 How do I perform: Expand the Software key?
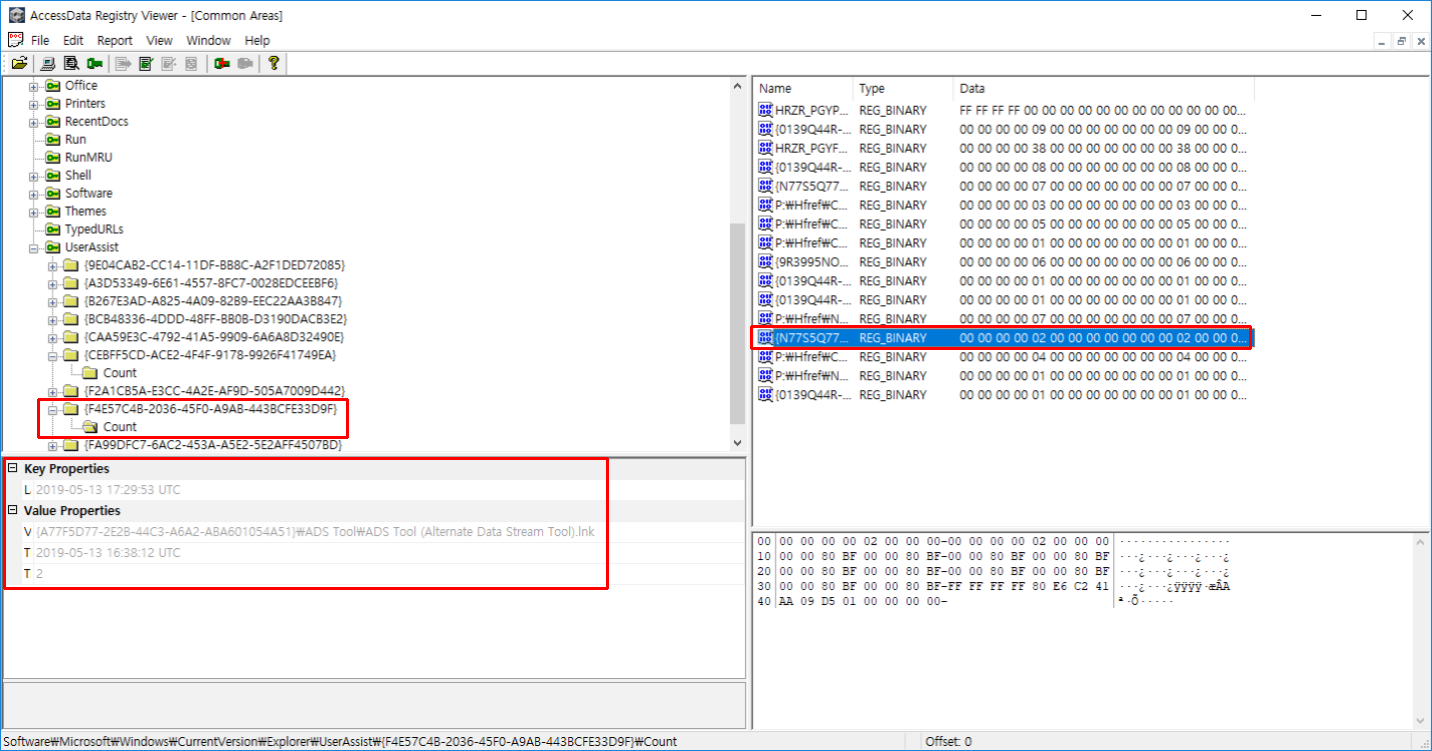pyautogui.click(x=34, y=194)
